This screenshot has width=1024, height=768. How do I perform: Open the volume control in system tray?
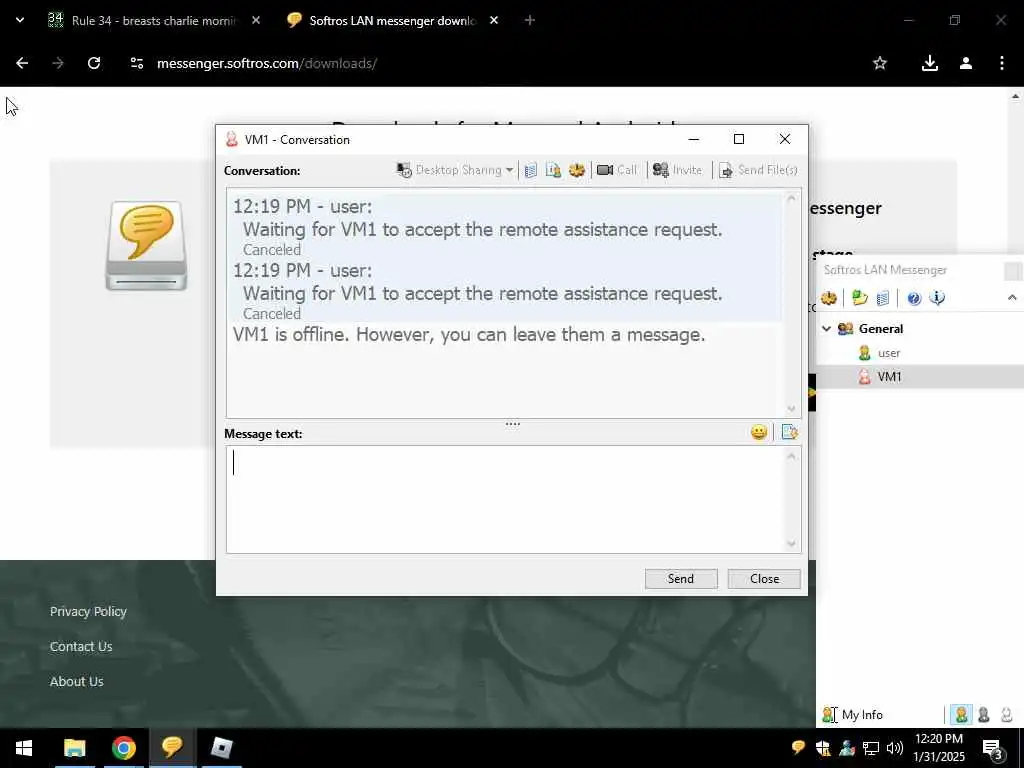click(895, 748)
